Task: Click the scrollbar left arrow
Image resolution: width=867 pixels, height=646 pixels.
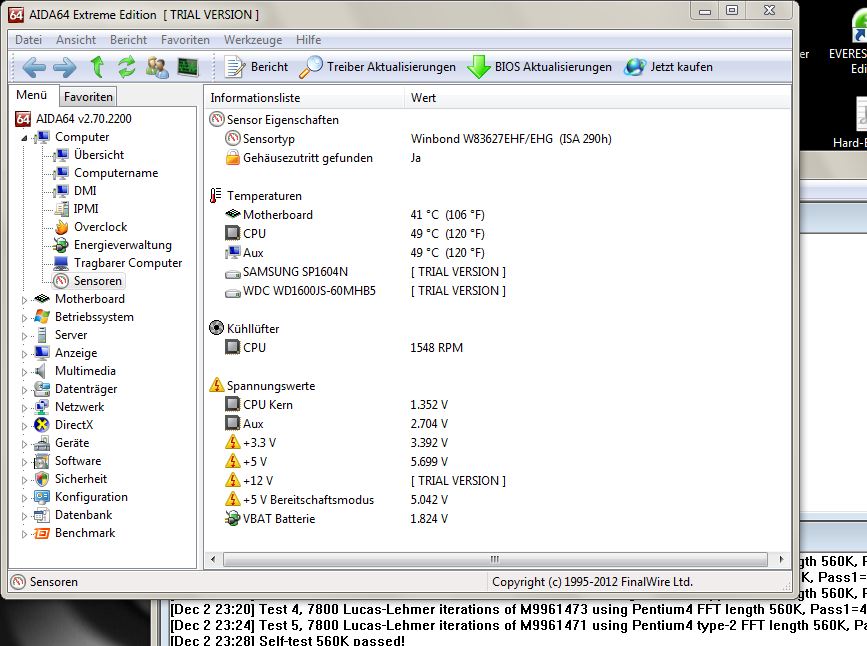Action: (213, 559)
